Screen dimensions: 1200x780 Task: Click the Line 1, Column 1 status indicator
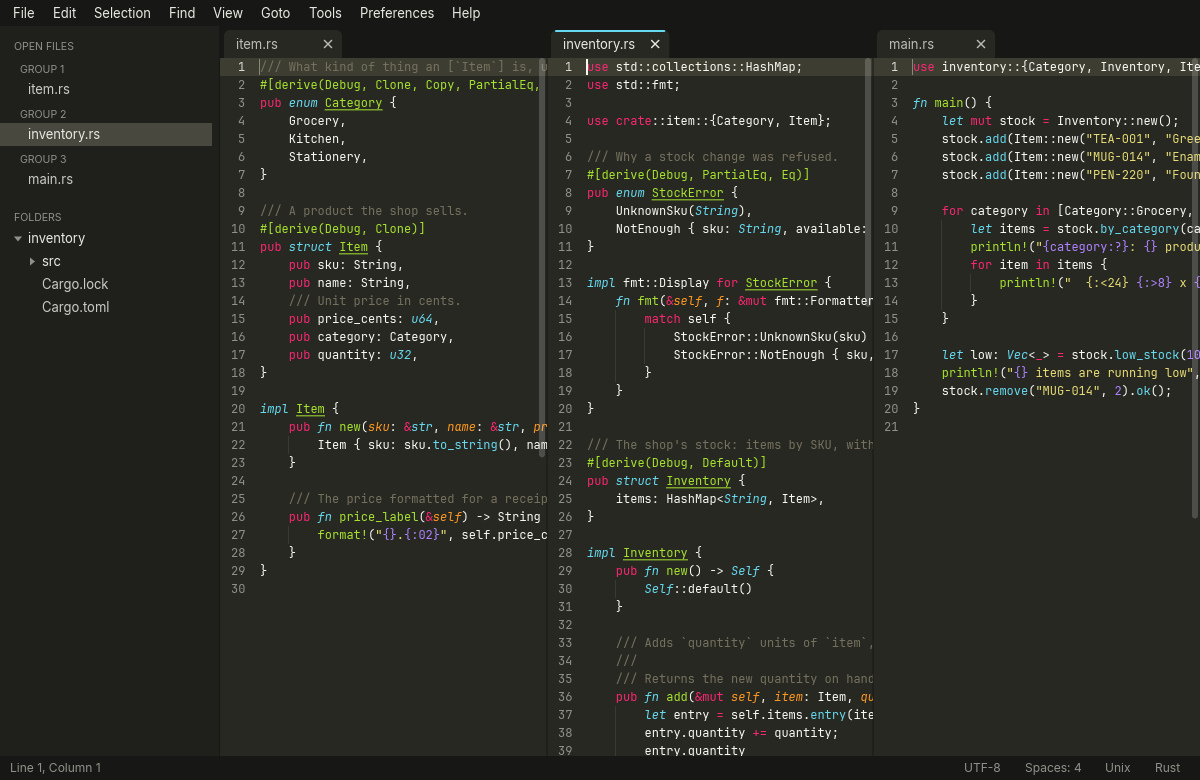[56, 768]
